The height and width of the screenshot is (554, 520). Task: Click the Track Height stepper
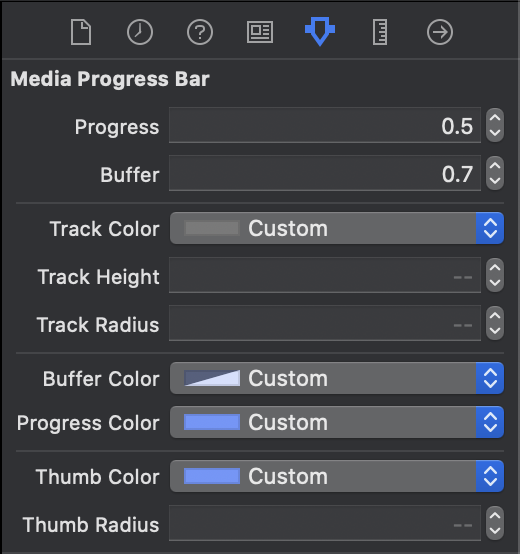(x=495, y=275)
